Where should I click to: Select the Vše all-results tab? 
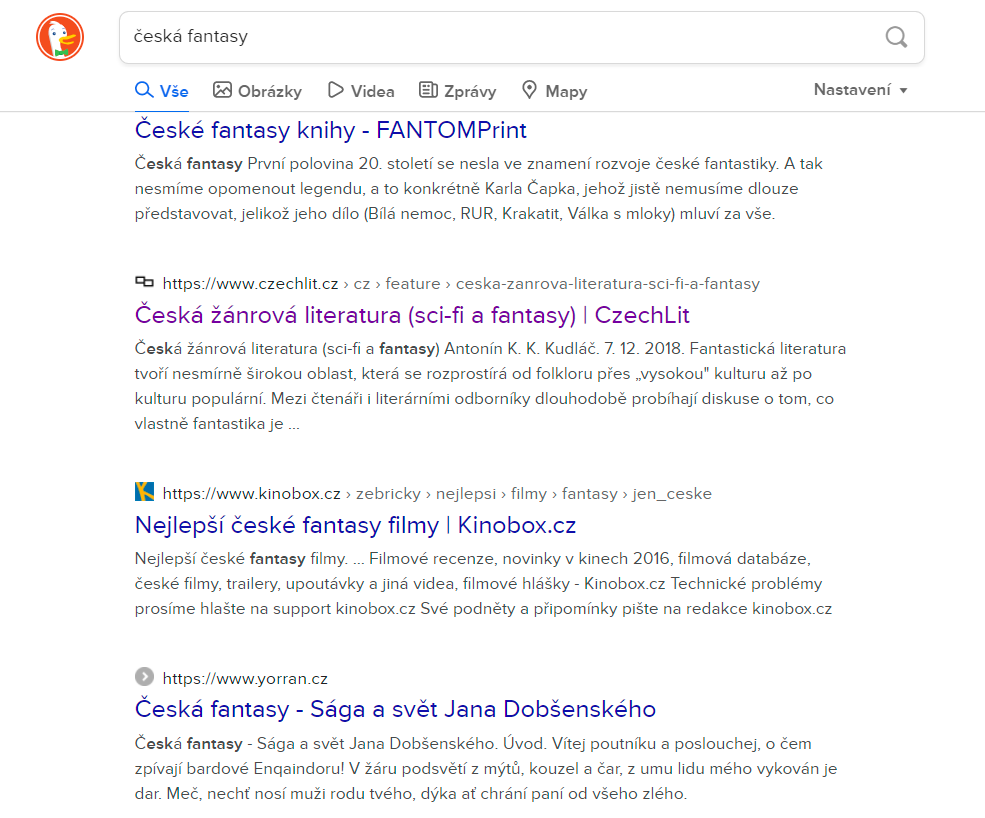pyautogui.click(x=162, y=91)
